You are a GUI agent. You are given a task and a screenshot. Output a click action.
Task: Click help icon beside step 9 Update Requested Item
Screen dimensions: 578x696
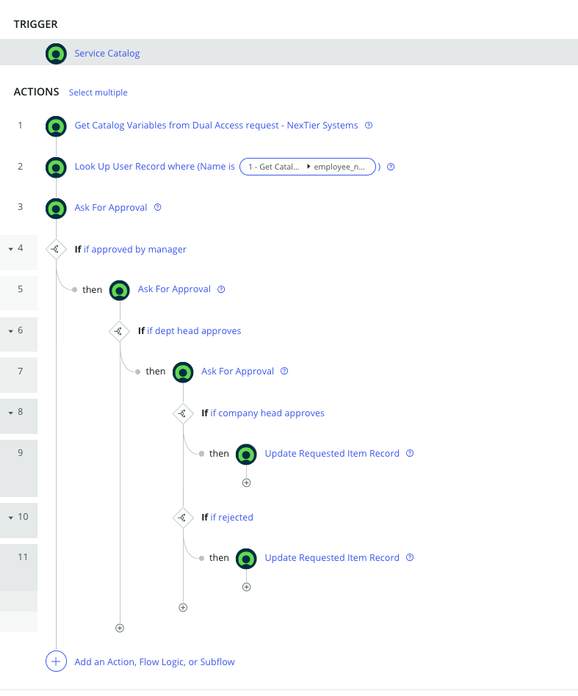coord(410,453)
